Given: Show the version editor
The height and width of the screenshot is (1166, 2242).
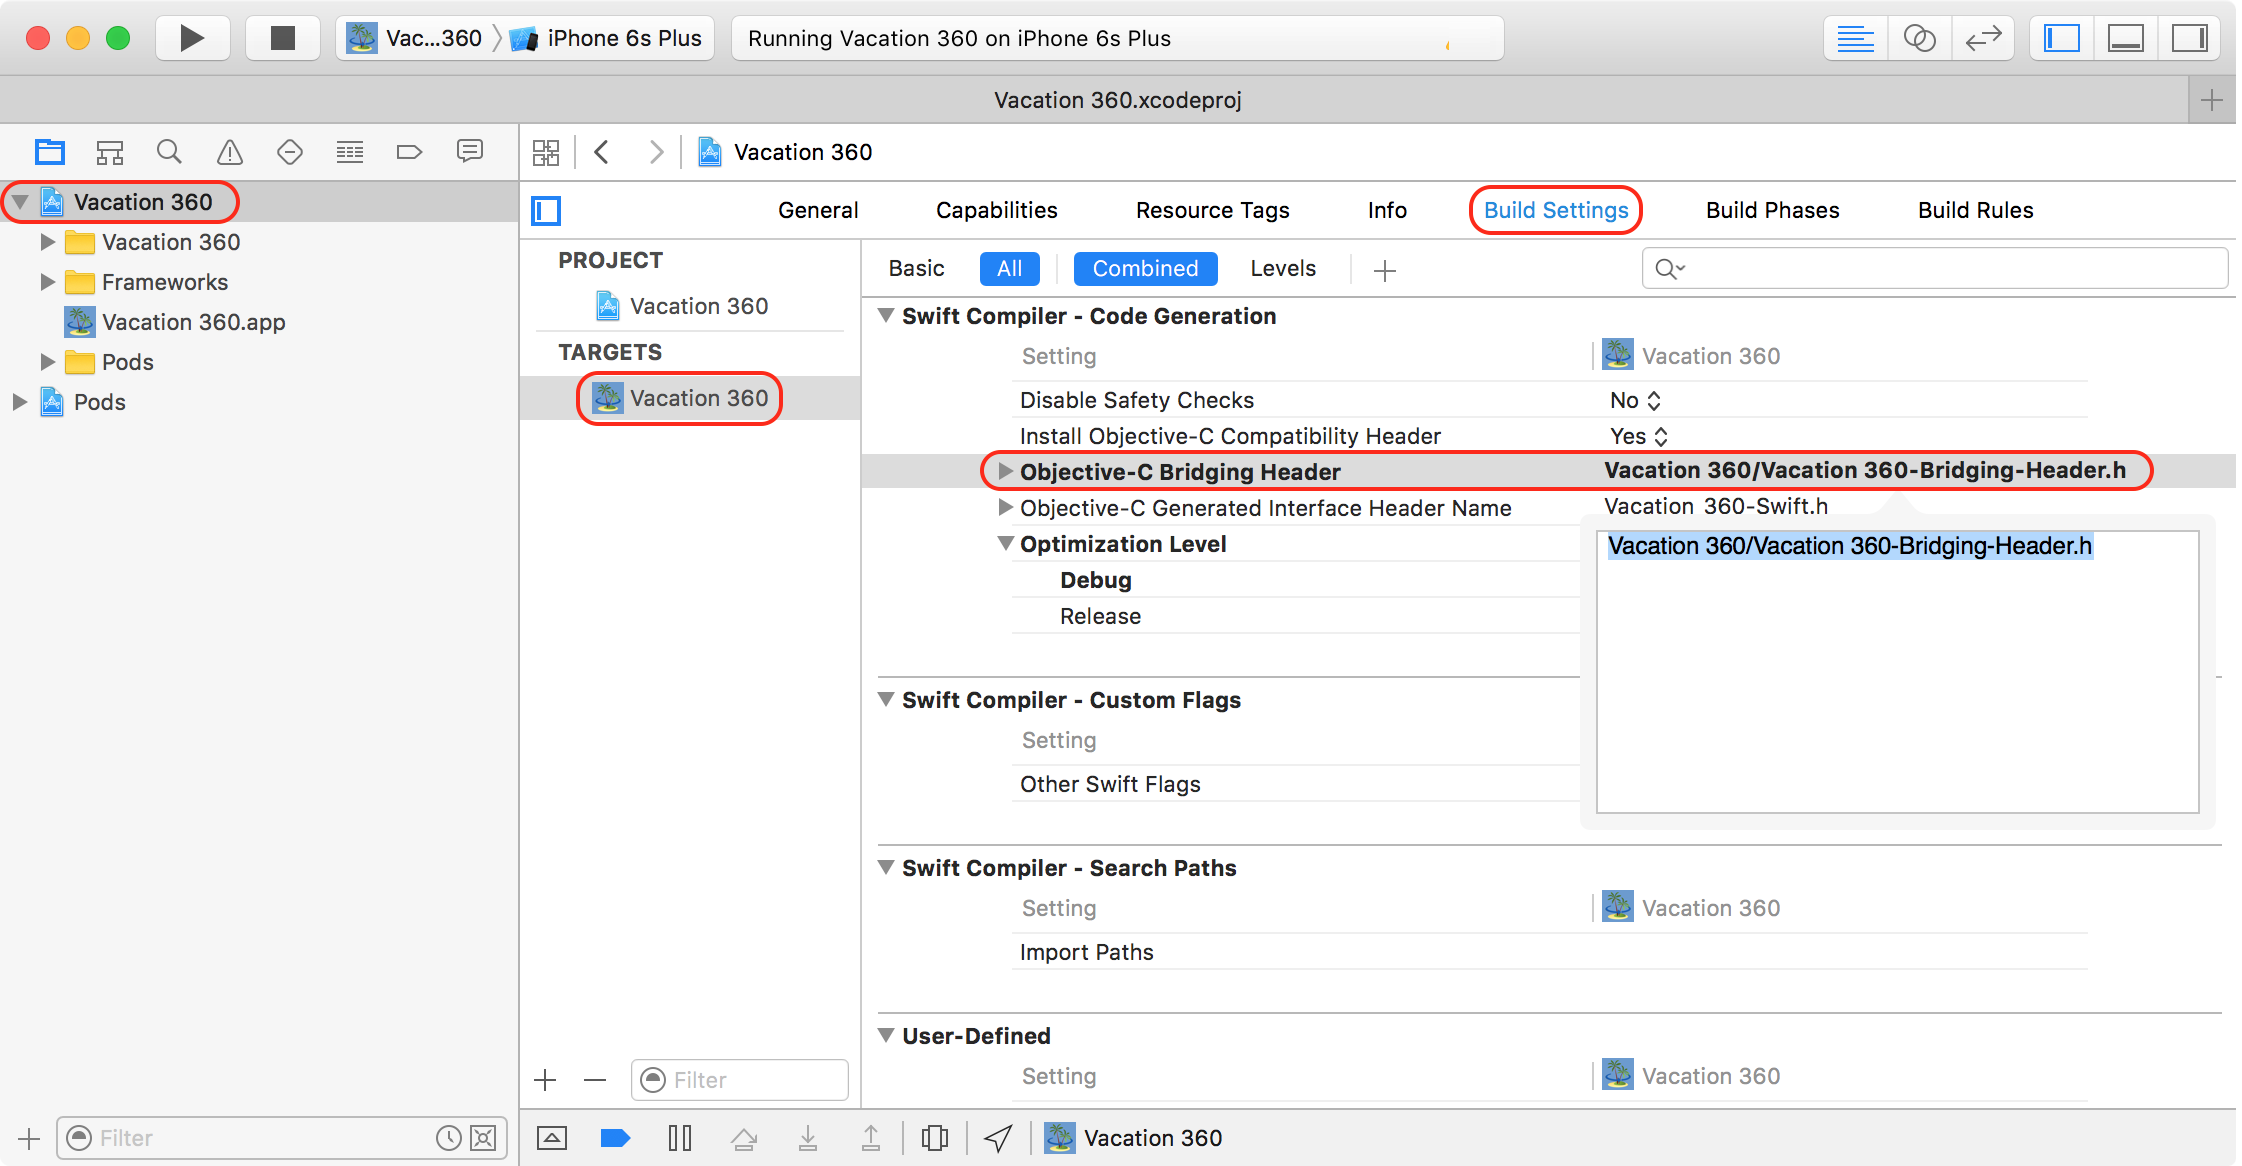Looking at the screenshot, I should pyautogui.click(x=1982, y=38).
